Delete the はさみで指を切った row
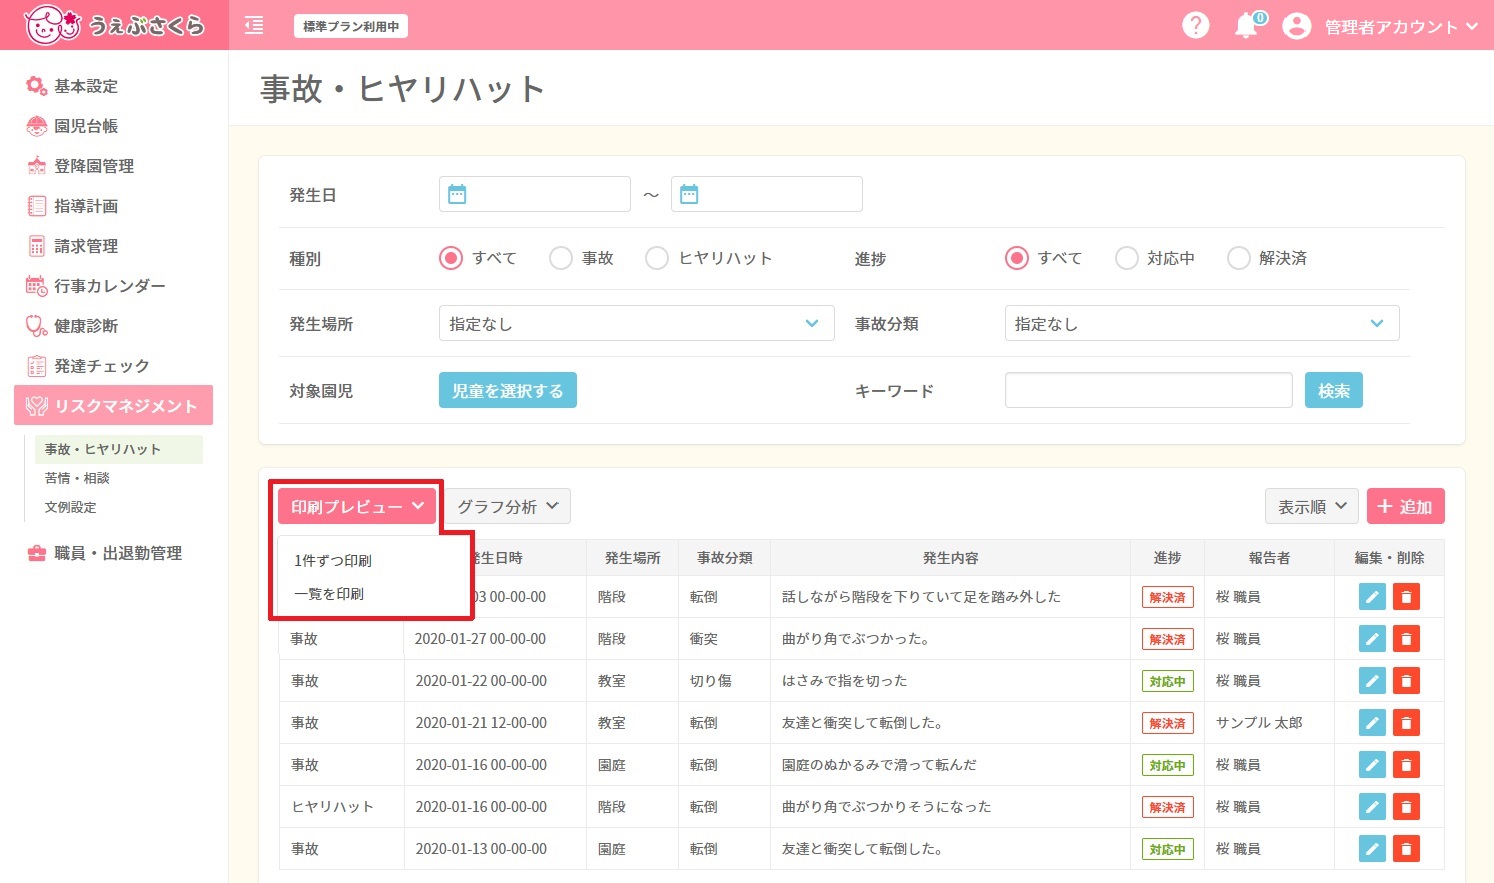 [x=1406, y=681]
